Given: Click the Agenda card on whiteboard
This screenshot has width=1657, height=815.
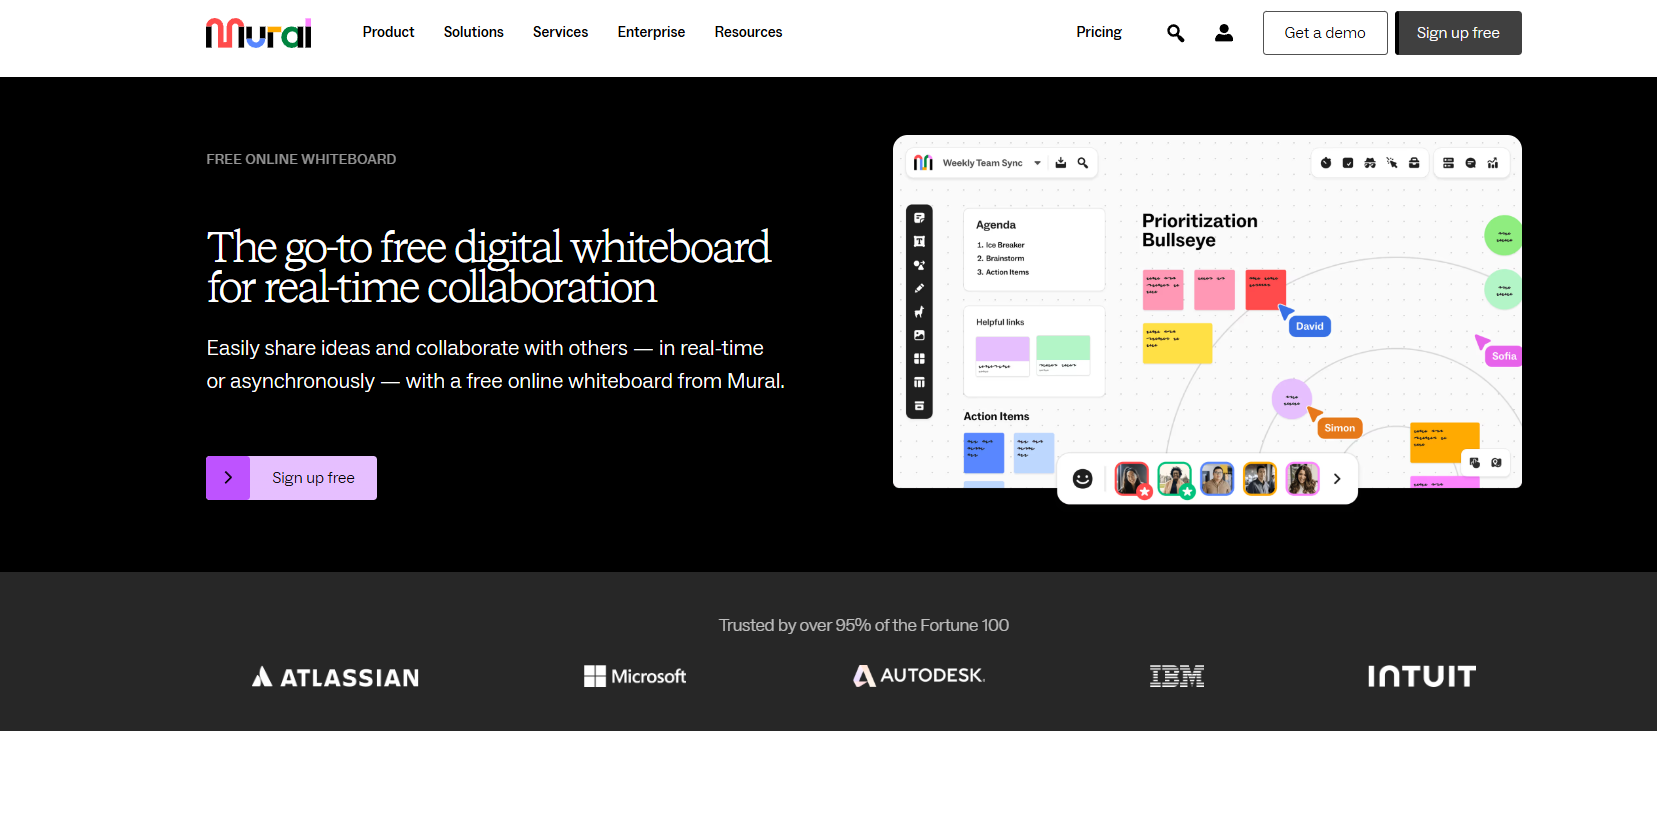Looking at the screenshot, I should tap(1034, 249).
